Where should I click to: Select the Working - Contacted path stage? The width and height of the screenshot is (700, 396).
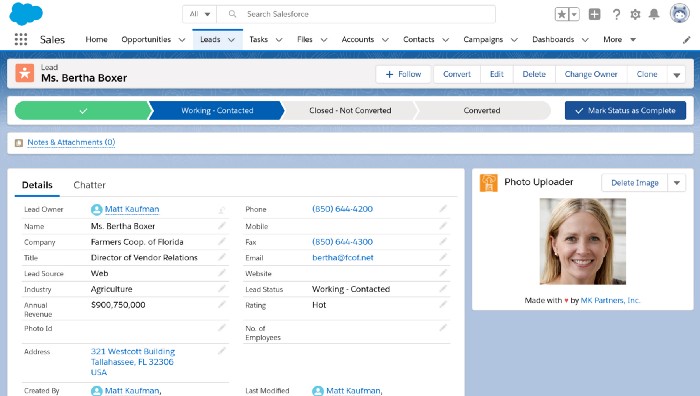click(x=217, y=110)
